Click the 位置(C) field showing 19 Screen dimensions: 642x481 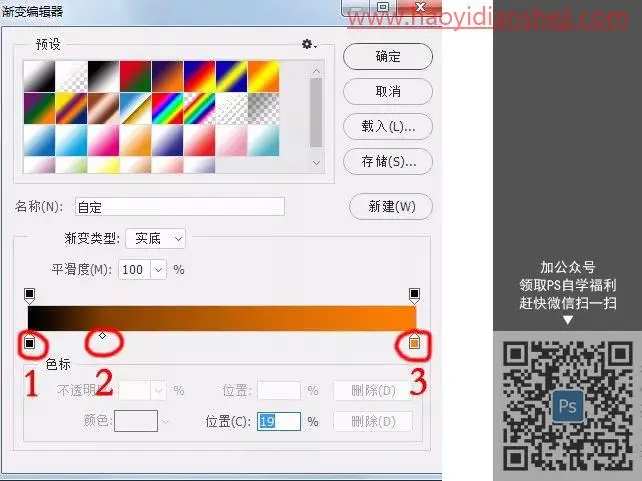click(279, 422)
